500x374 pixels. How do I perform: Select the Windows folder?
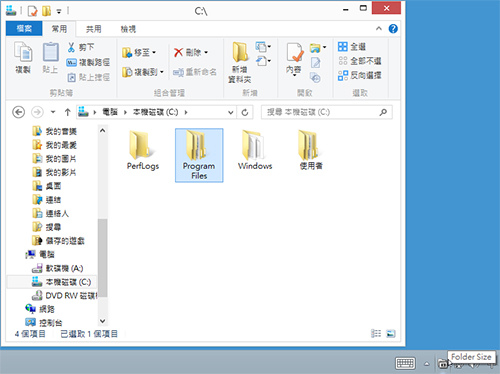click(255, 151)
